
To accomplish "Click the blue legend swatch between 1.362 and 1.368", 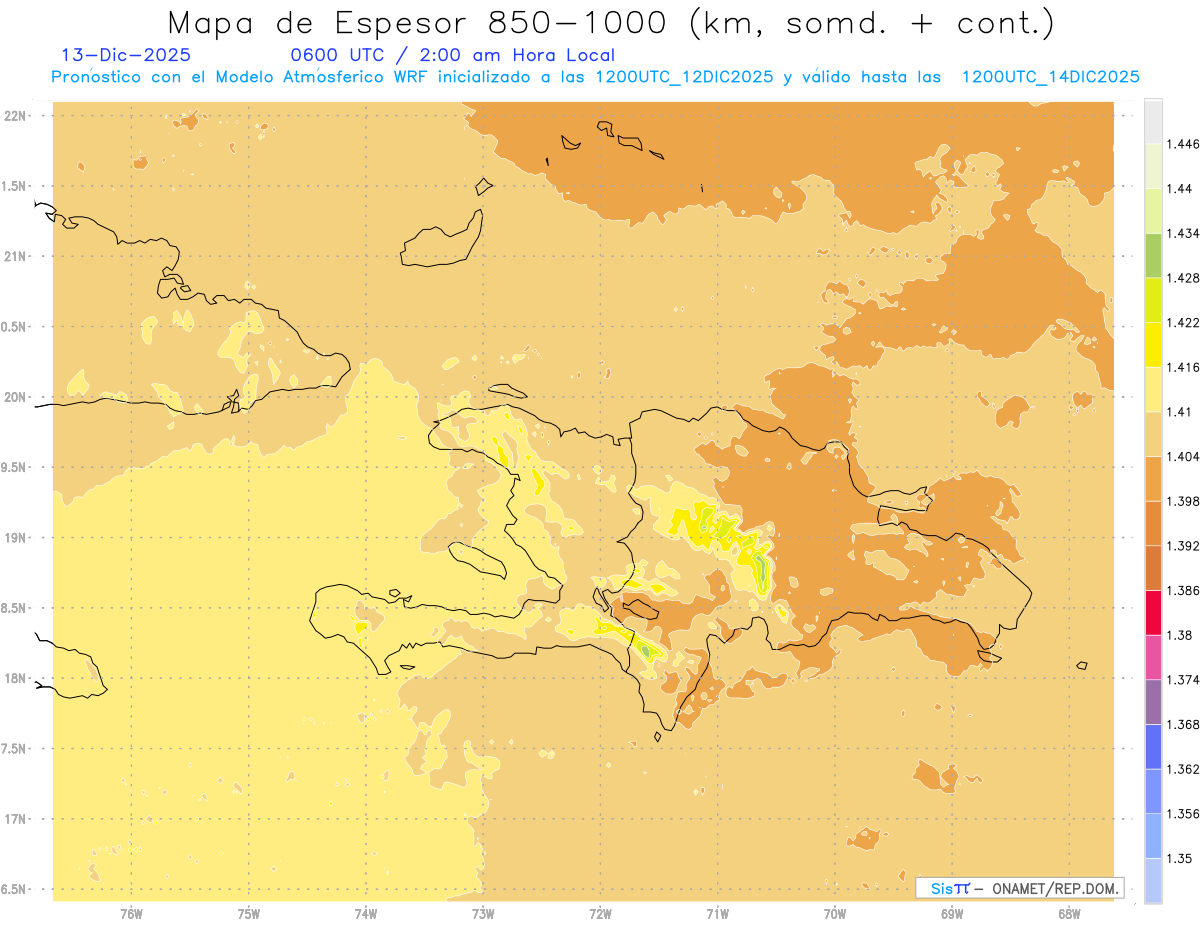I will pyautogui.click(x=1153, y=746).
